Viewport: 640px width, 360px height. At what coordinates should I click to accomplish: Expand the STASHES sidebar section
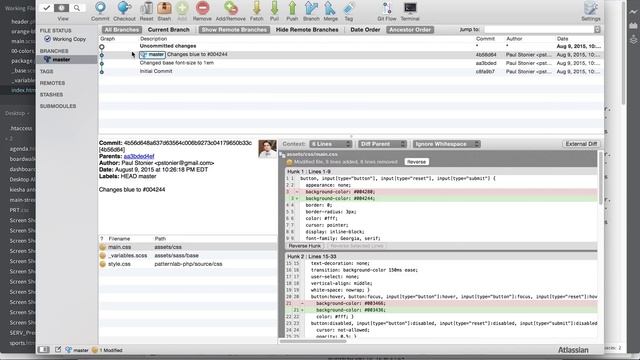pyautogui.click(x=51, y=95)
